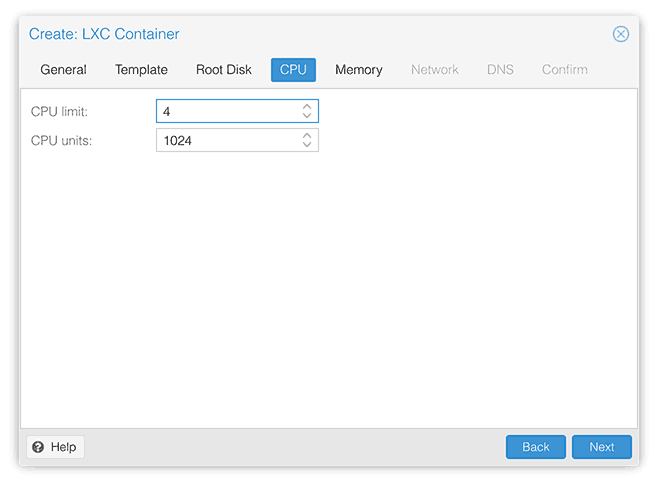The width and height of the screenshot is (656, 481).
Task: Decrease CPU limit with down arrow
Action: [307, 115]
